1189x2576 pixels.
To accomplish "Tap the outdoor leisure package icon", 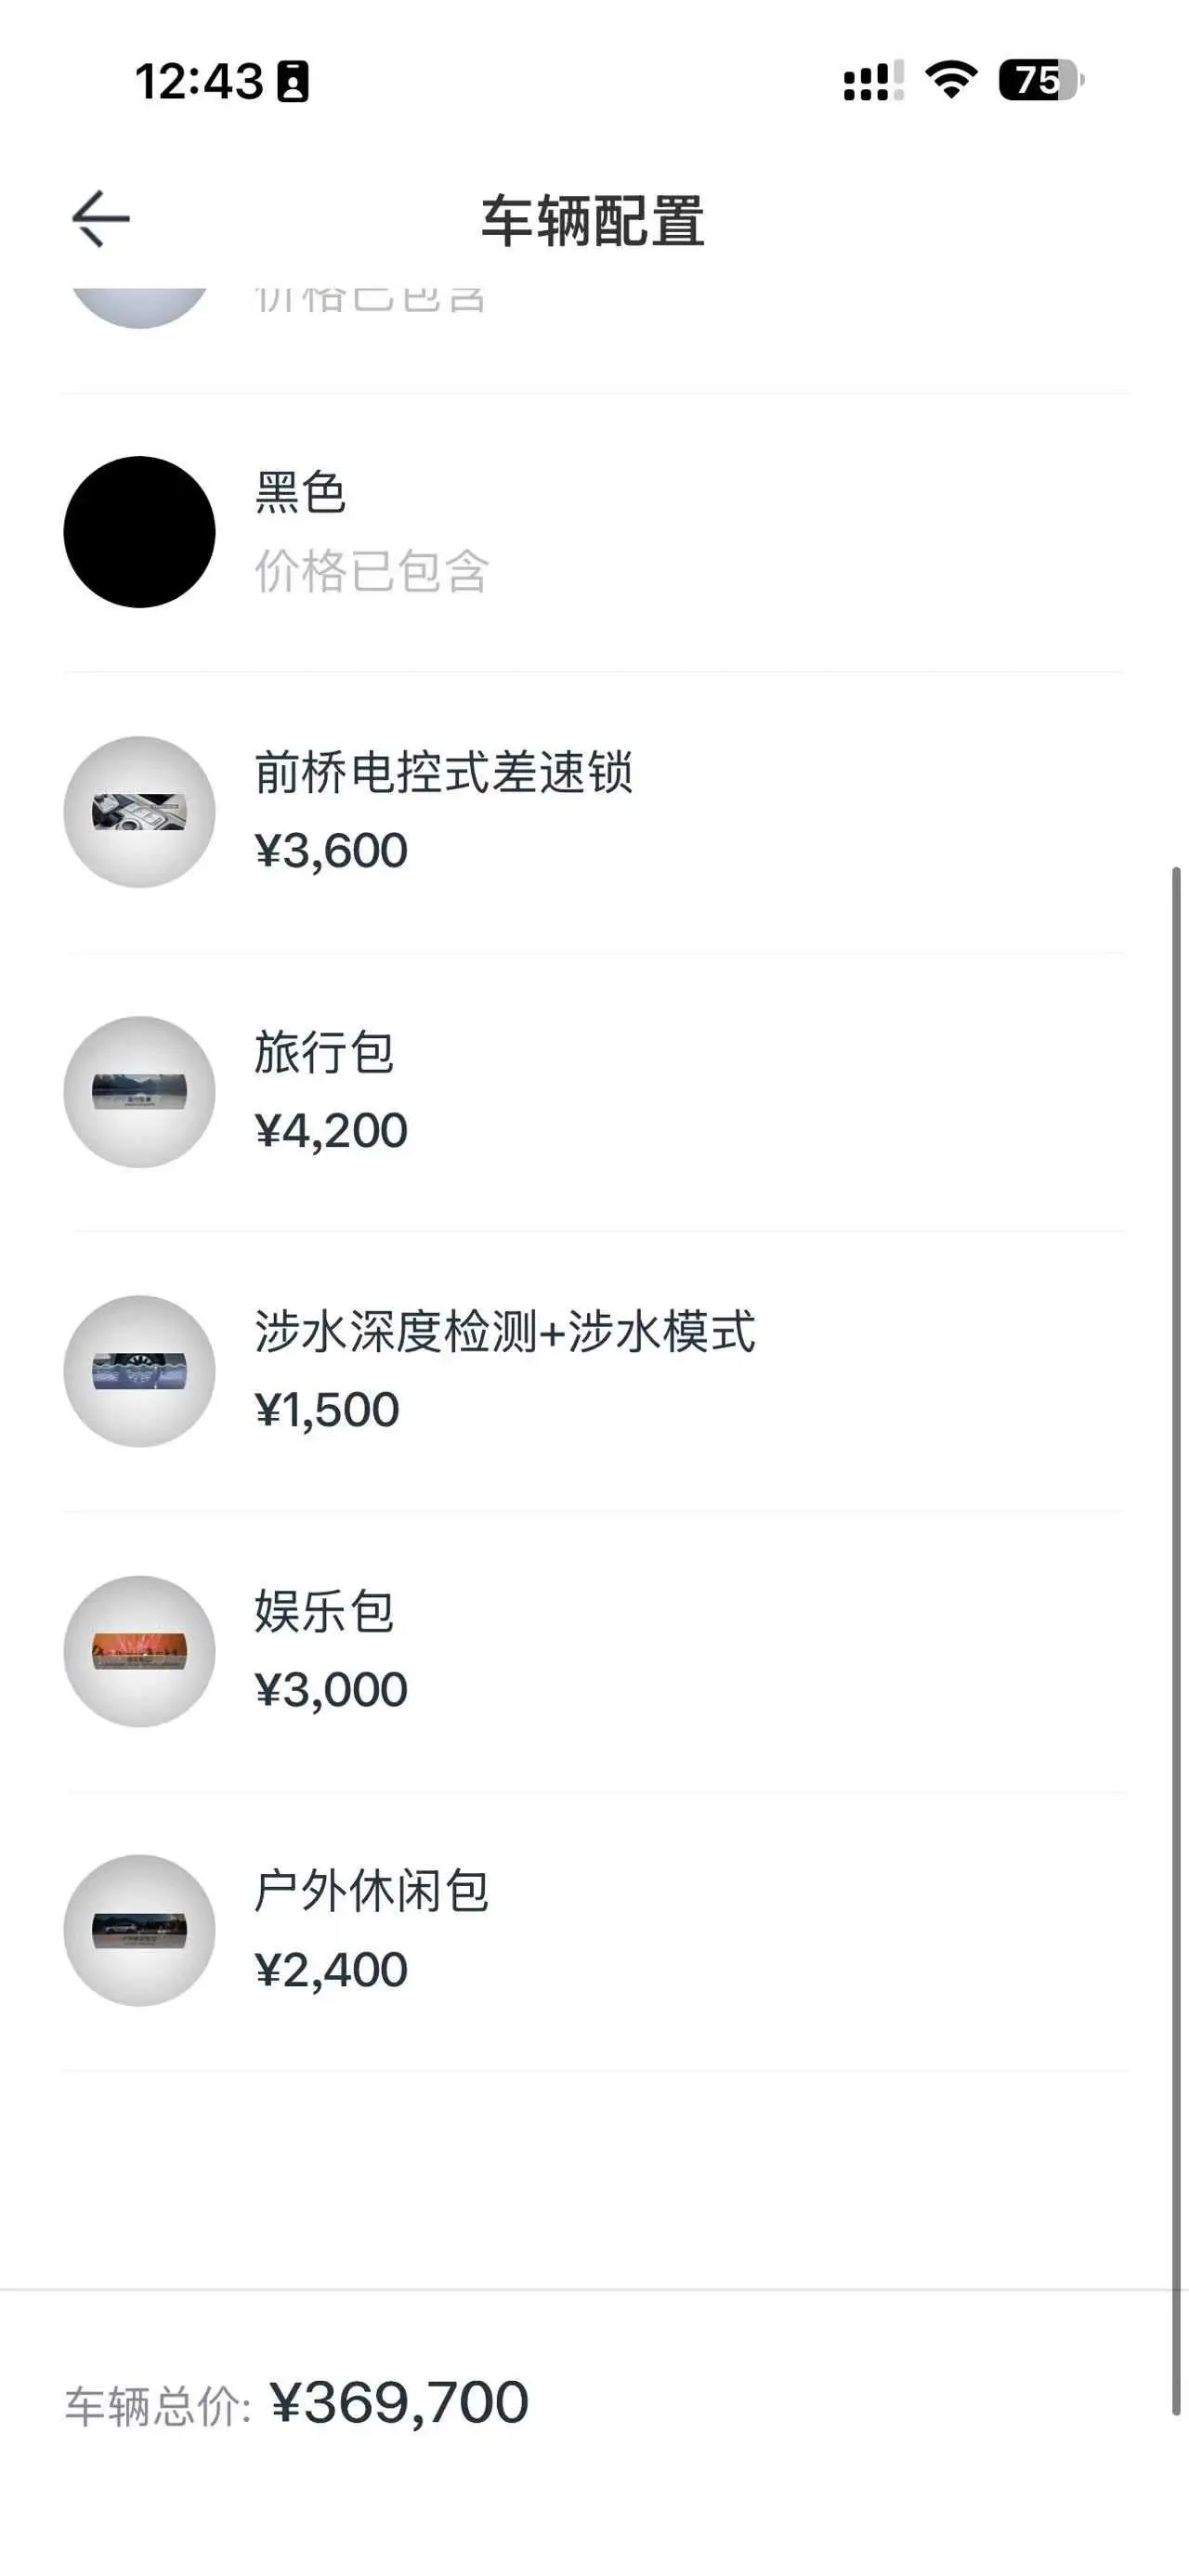I will coord(139,1930).
